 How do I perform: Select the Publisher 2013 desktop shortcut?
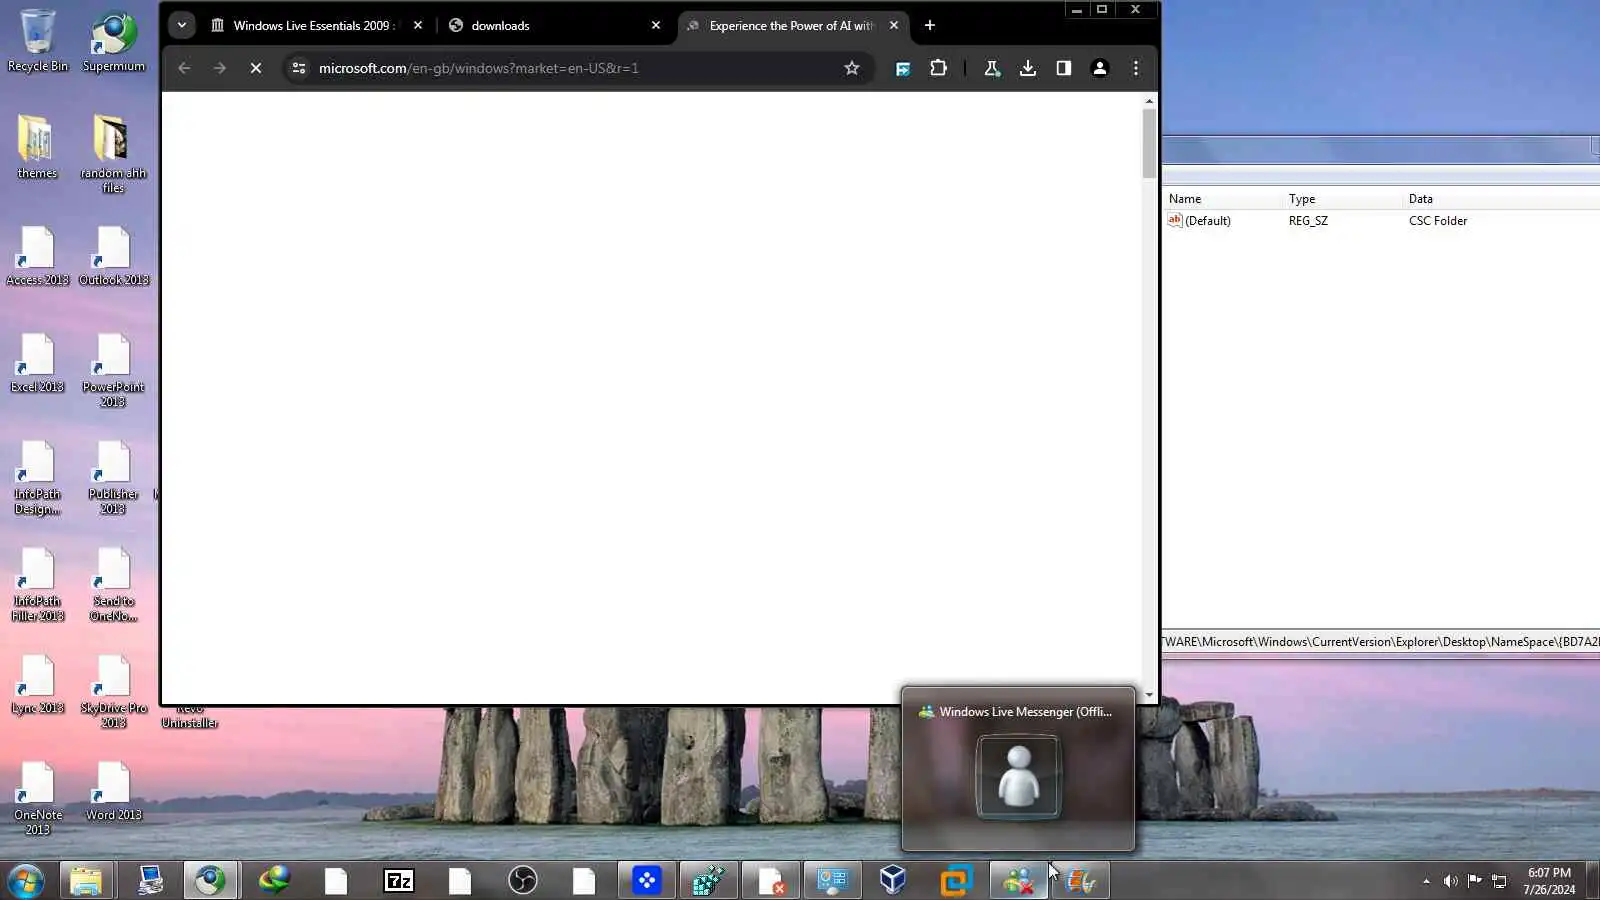(114, 476)
